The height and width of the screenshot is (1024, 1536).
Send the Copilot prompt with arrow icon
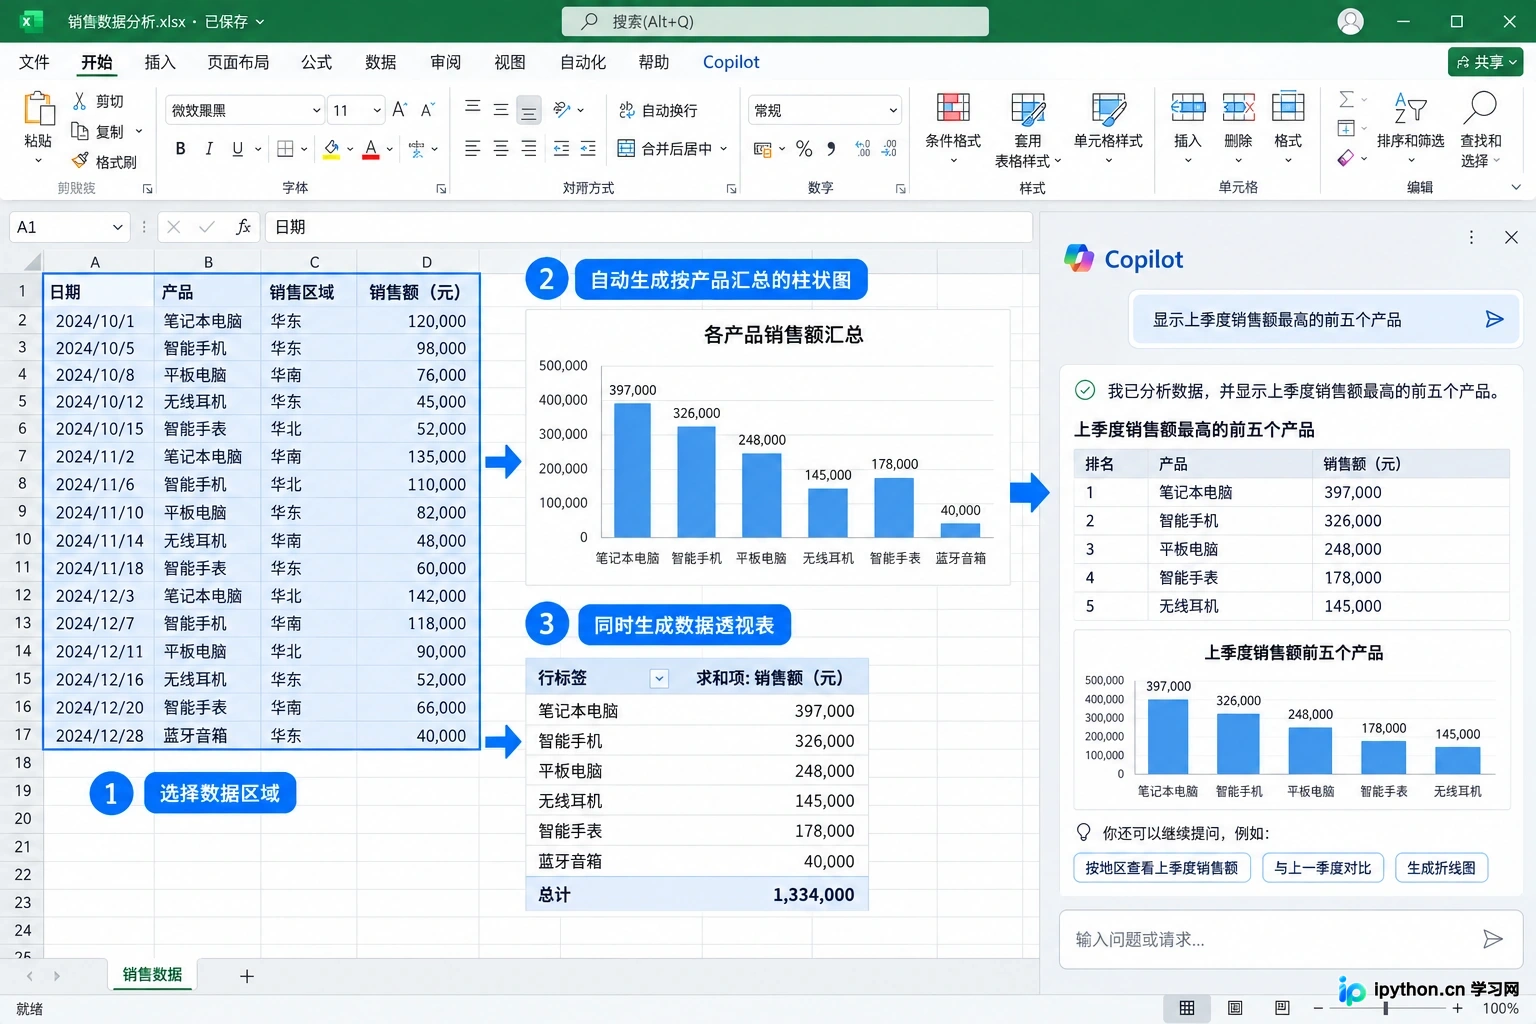(1494, 319)
